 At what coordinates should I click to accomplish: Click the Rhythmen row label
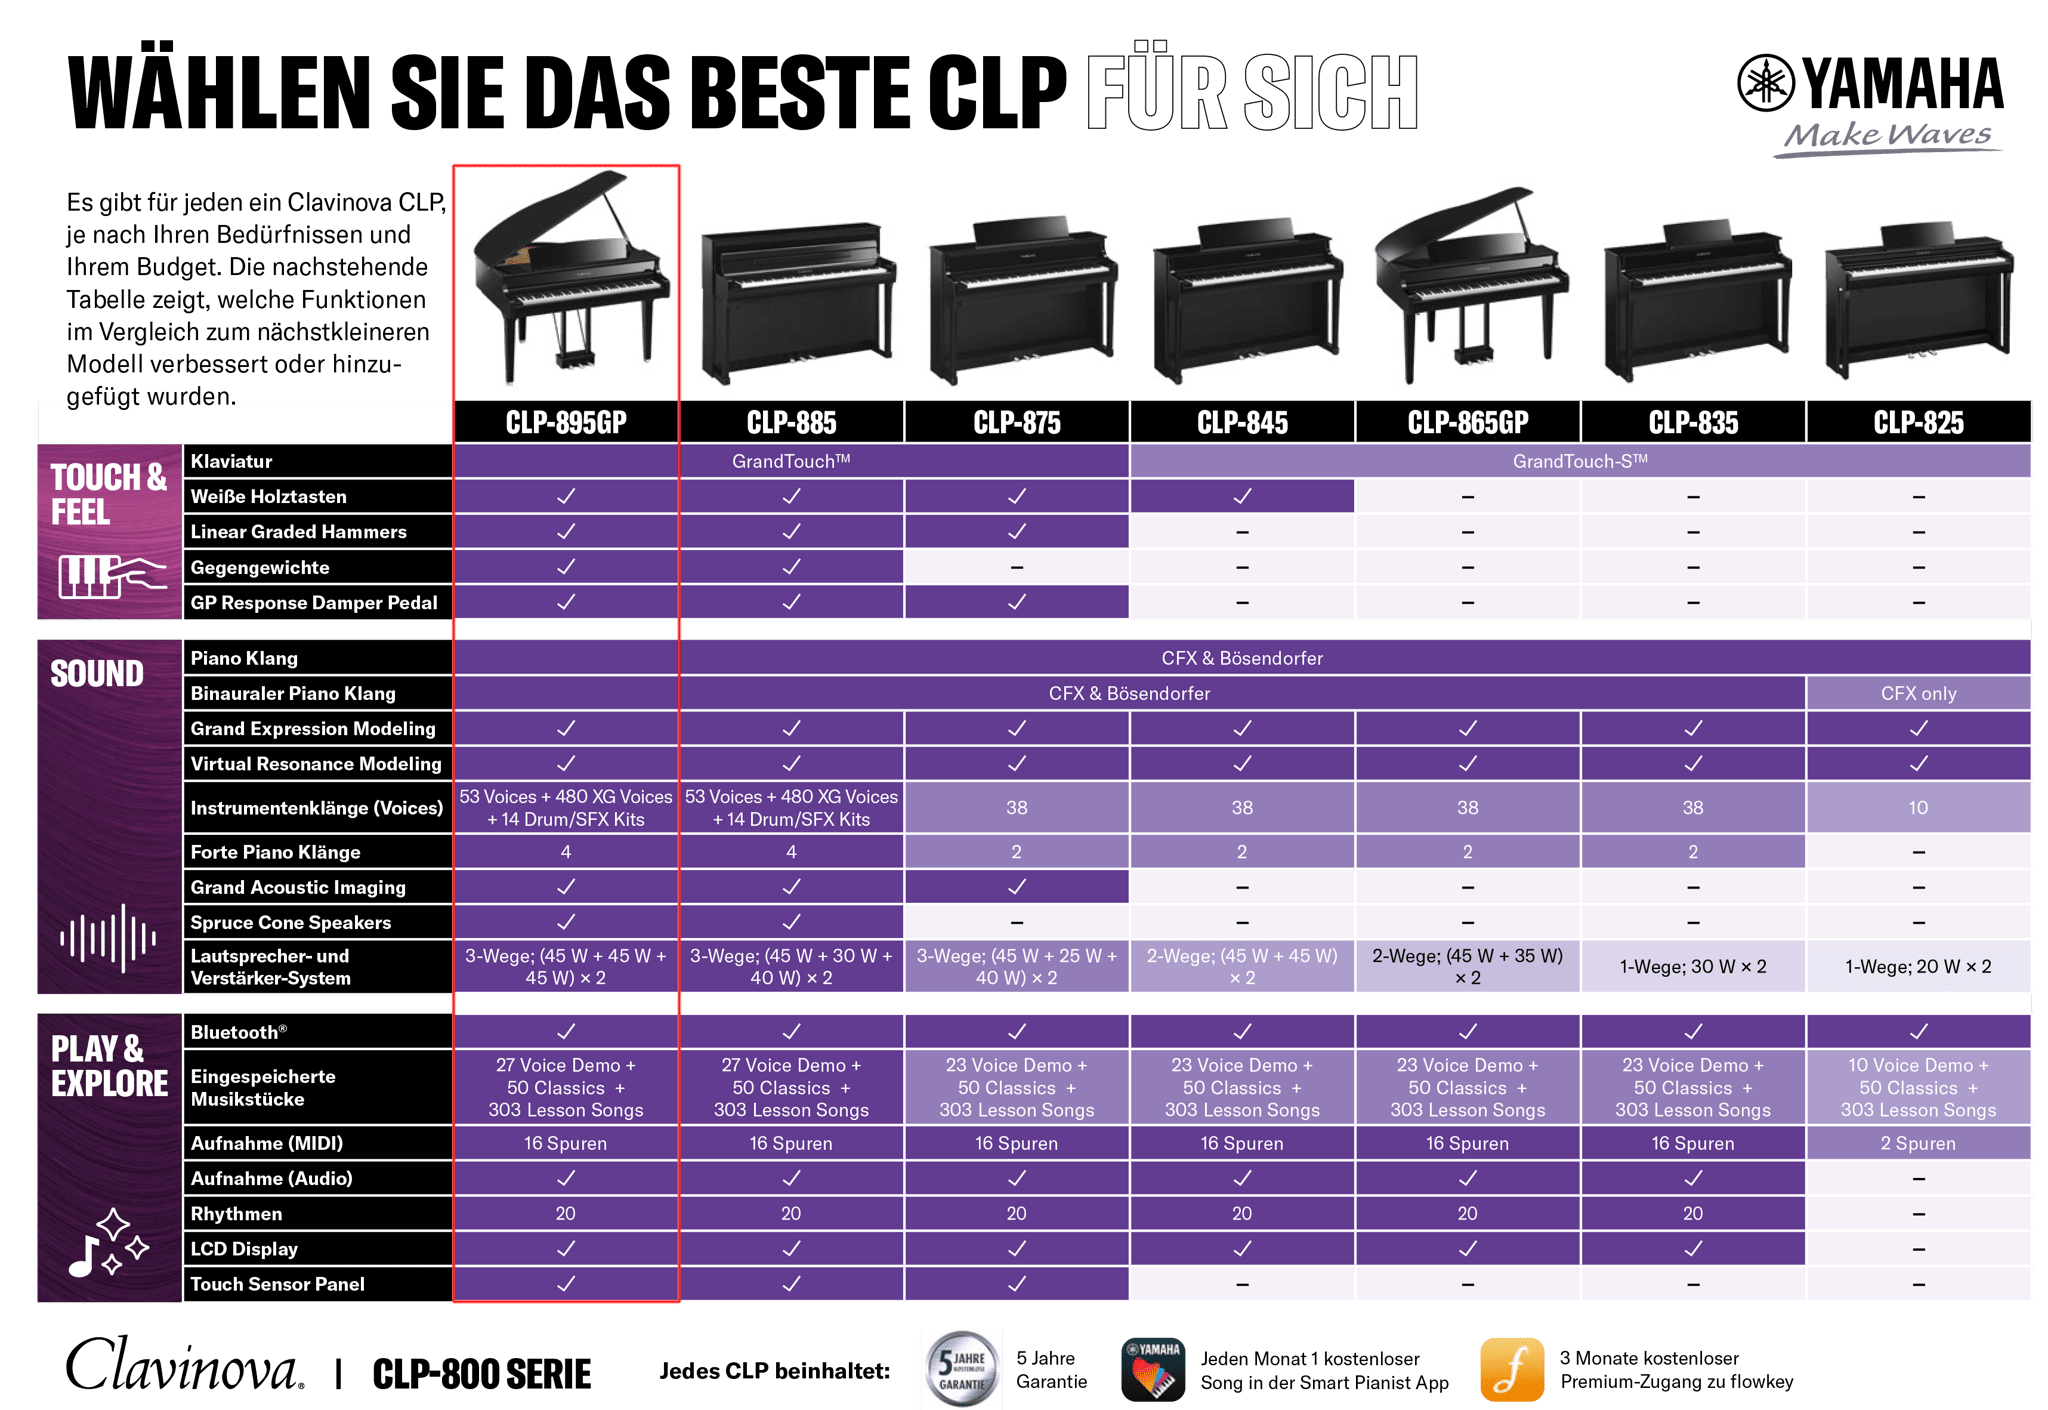(317, 1213)
